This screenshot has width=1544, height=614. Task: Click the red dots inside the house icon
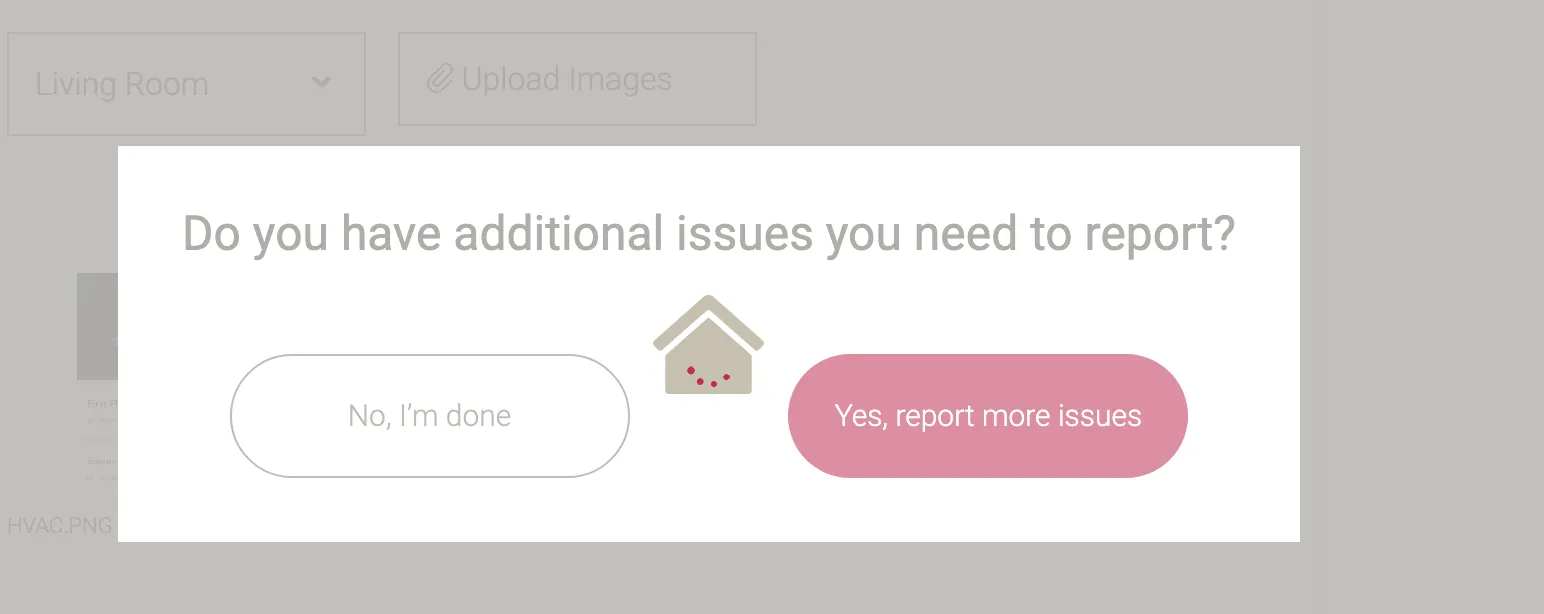(x=708, y=376)
